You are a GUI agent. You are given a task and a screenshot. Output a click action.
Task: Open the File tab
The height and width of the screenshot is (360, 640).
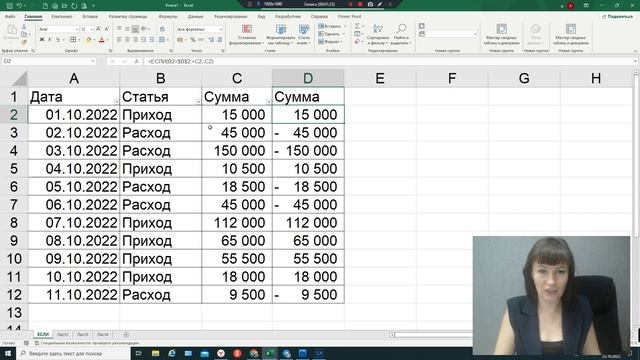[10, 17]
